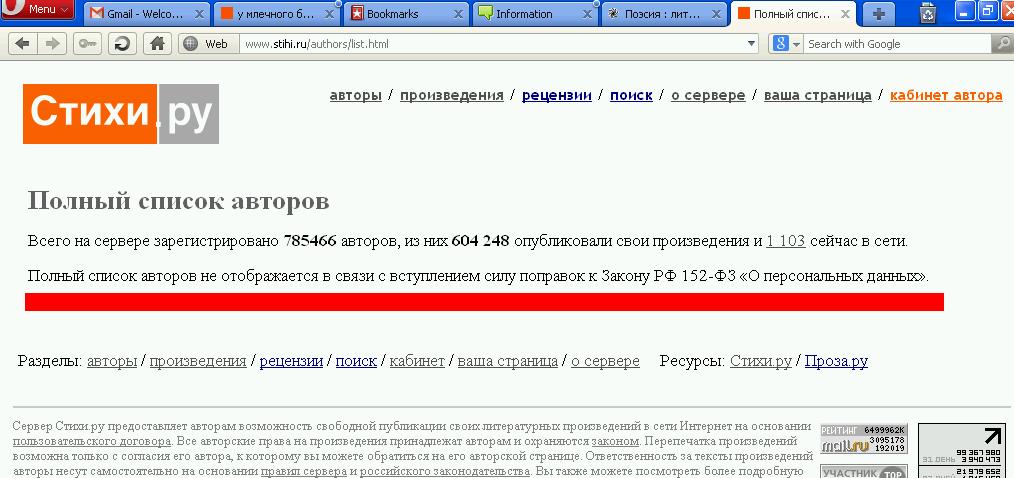Open the top 'ваша страница' navigation link

click(x=818, y=95)
